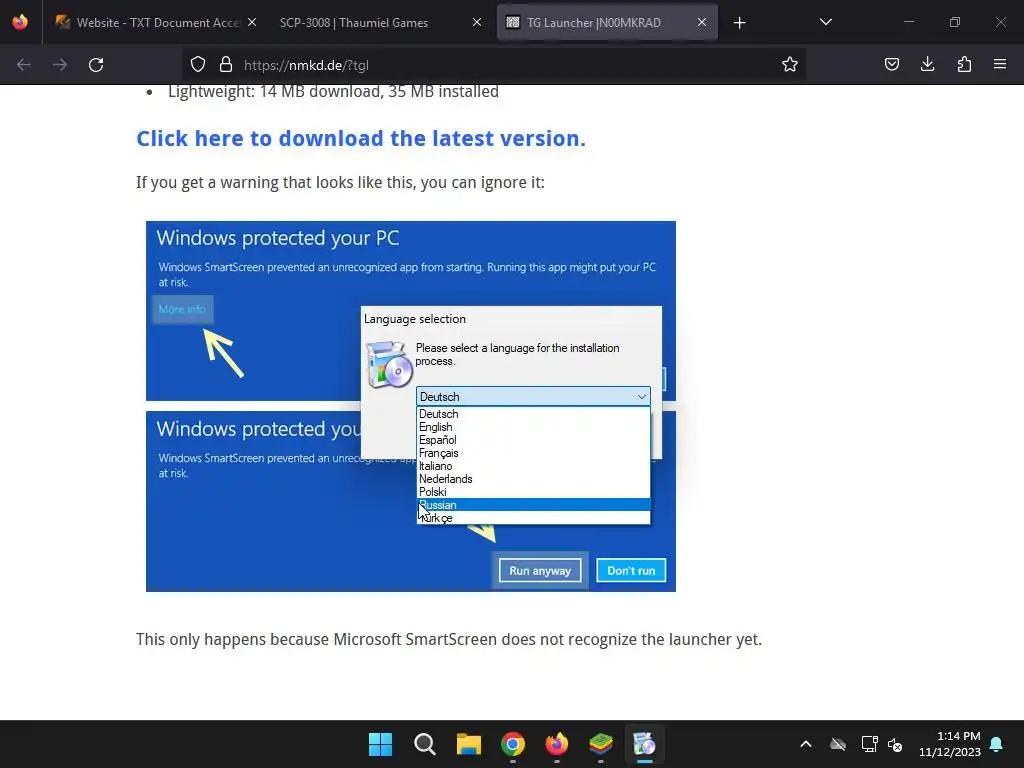The image size is (1024, 768).
Task: Click the installer CD icon in dialog
Action: tap(389, 364)
